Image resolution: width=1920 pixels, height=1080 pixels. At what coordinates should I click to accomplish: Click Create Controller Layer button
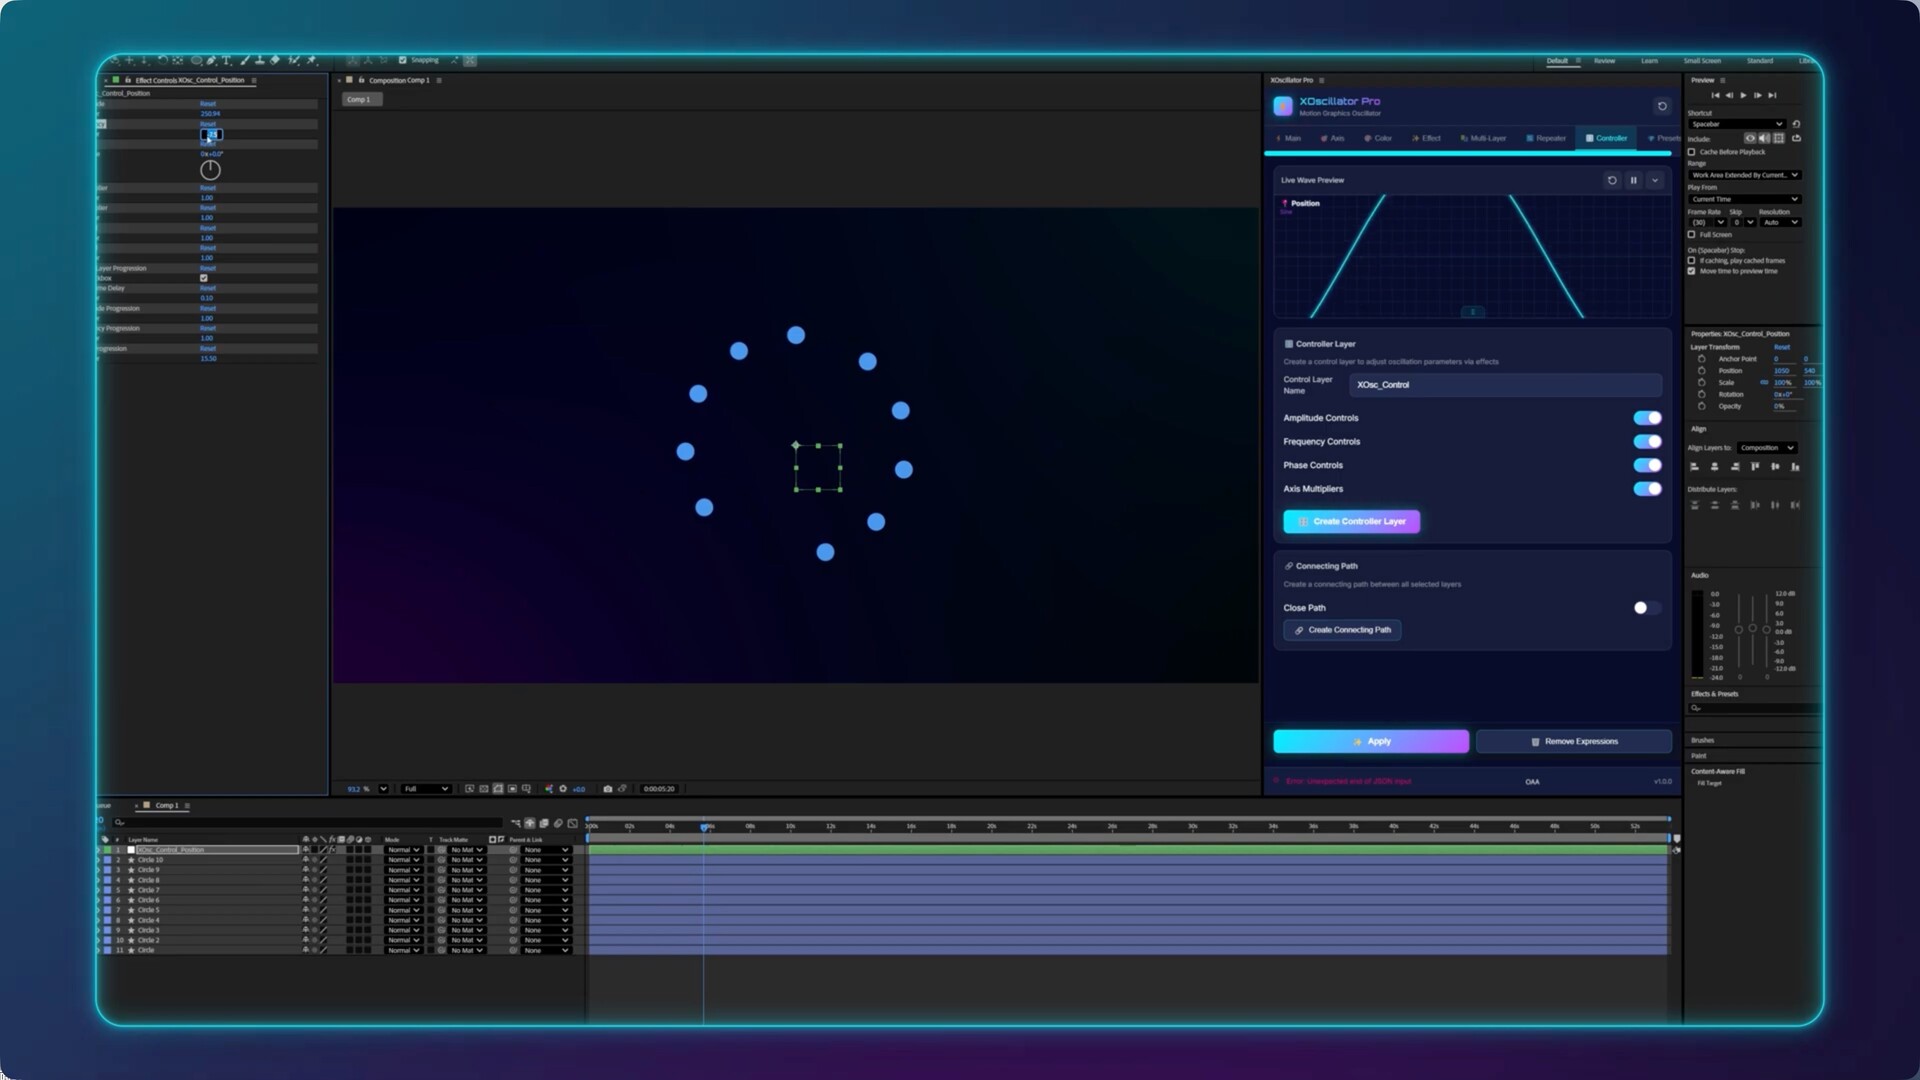tap(1351, 521)
